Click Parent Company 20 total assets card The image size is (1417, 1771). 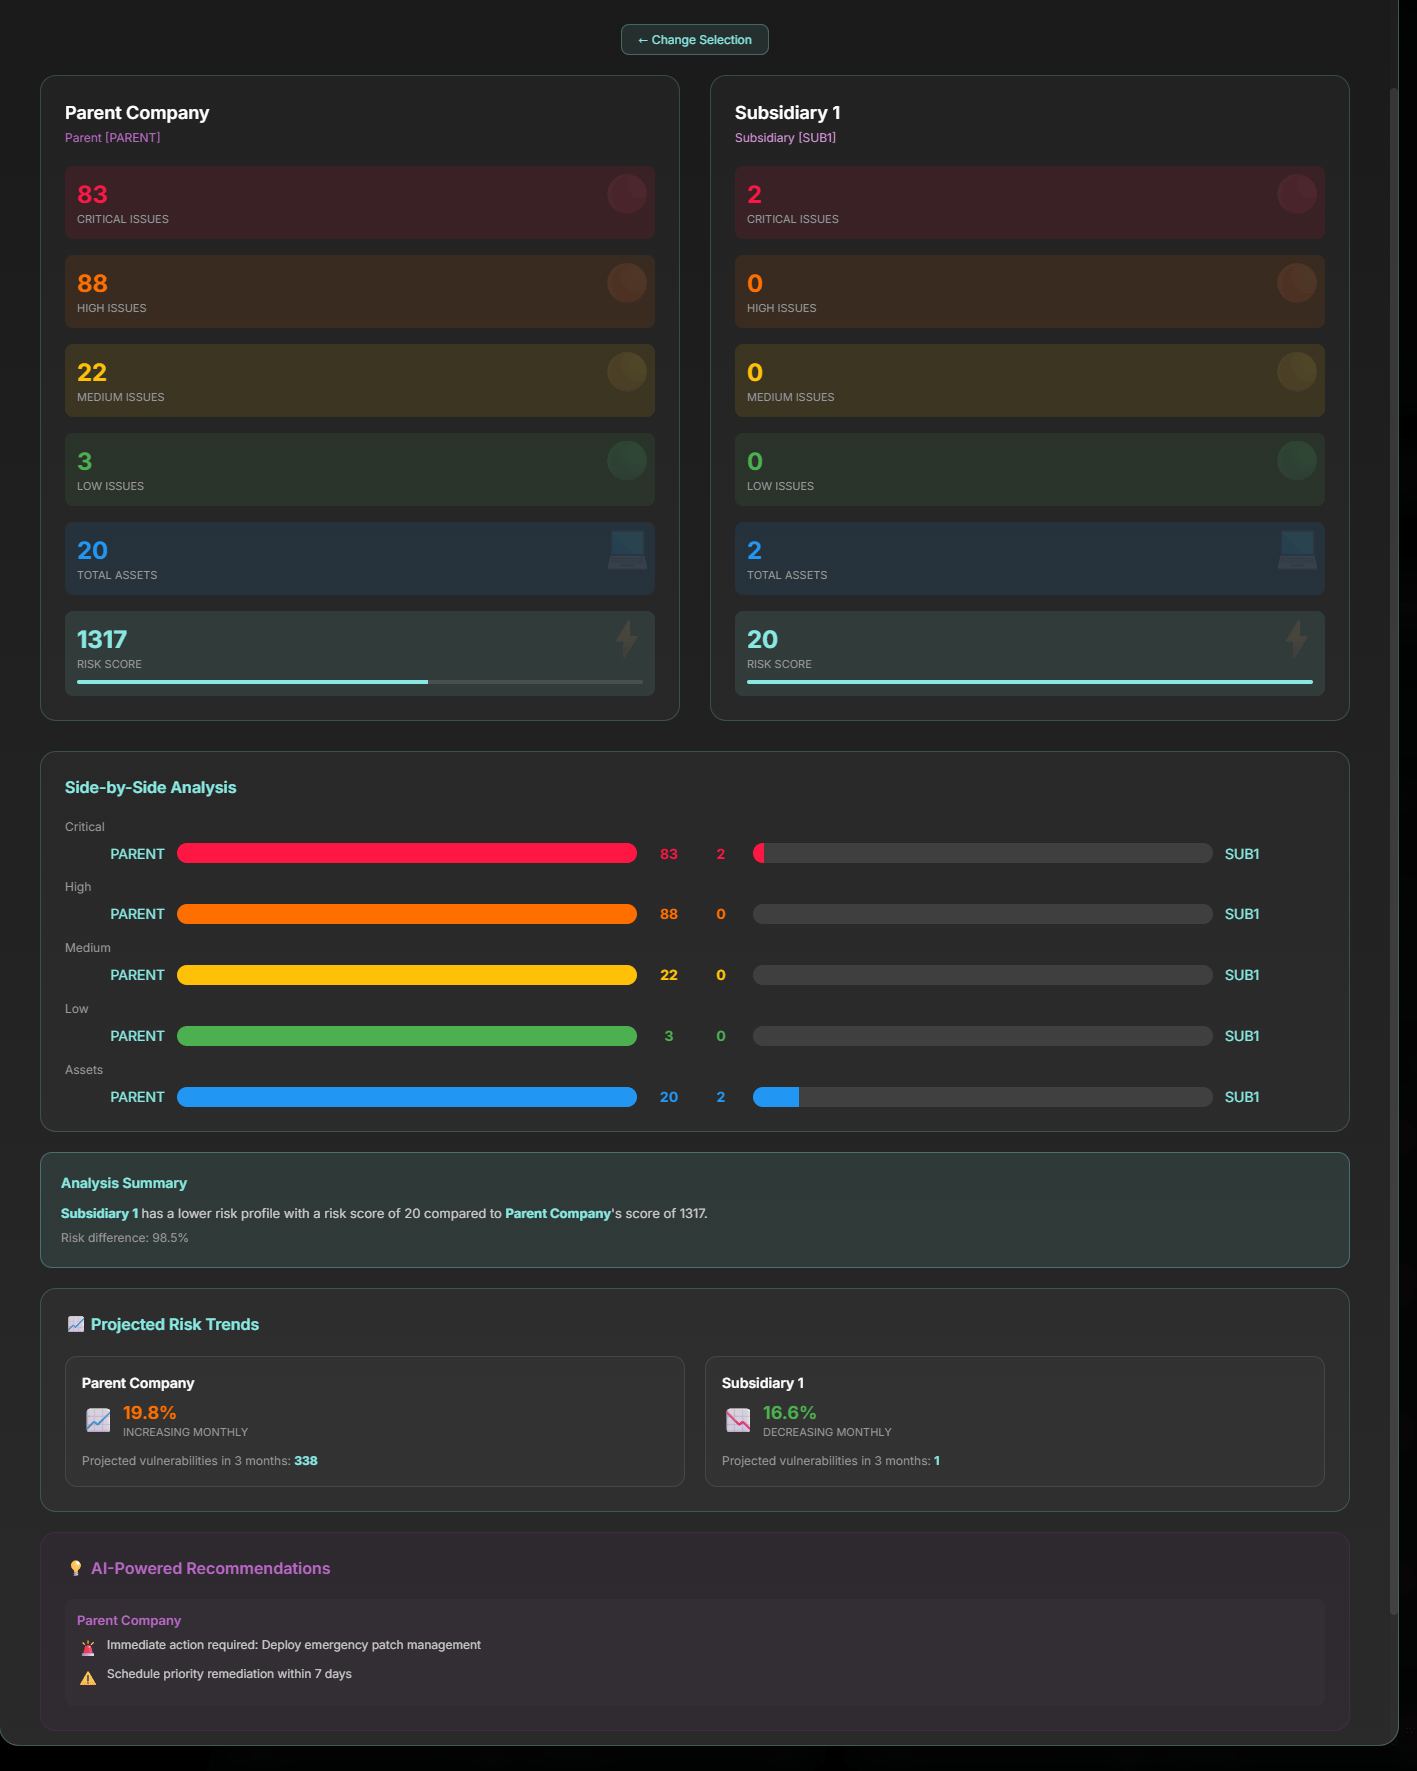pyautogui.click(x=360, y=558)
